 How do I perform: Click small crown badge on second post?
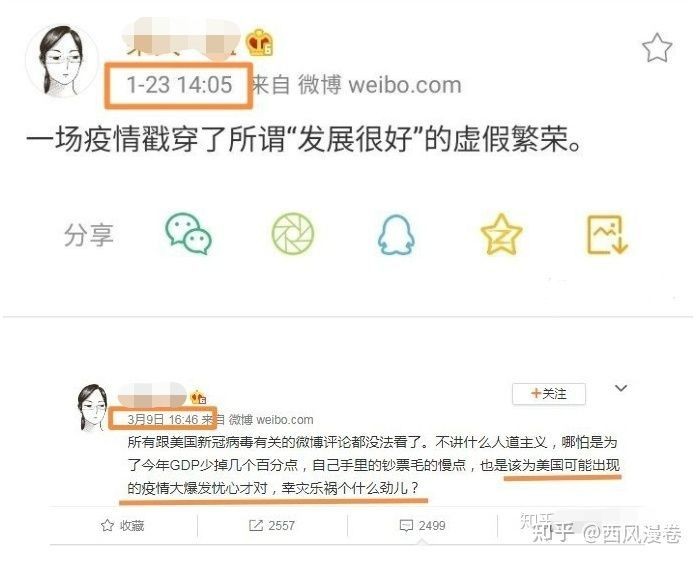[198, 397]
